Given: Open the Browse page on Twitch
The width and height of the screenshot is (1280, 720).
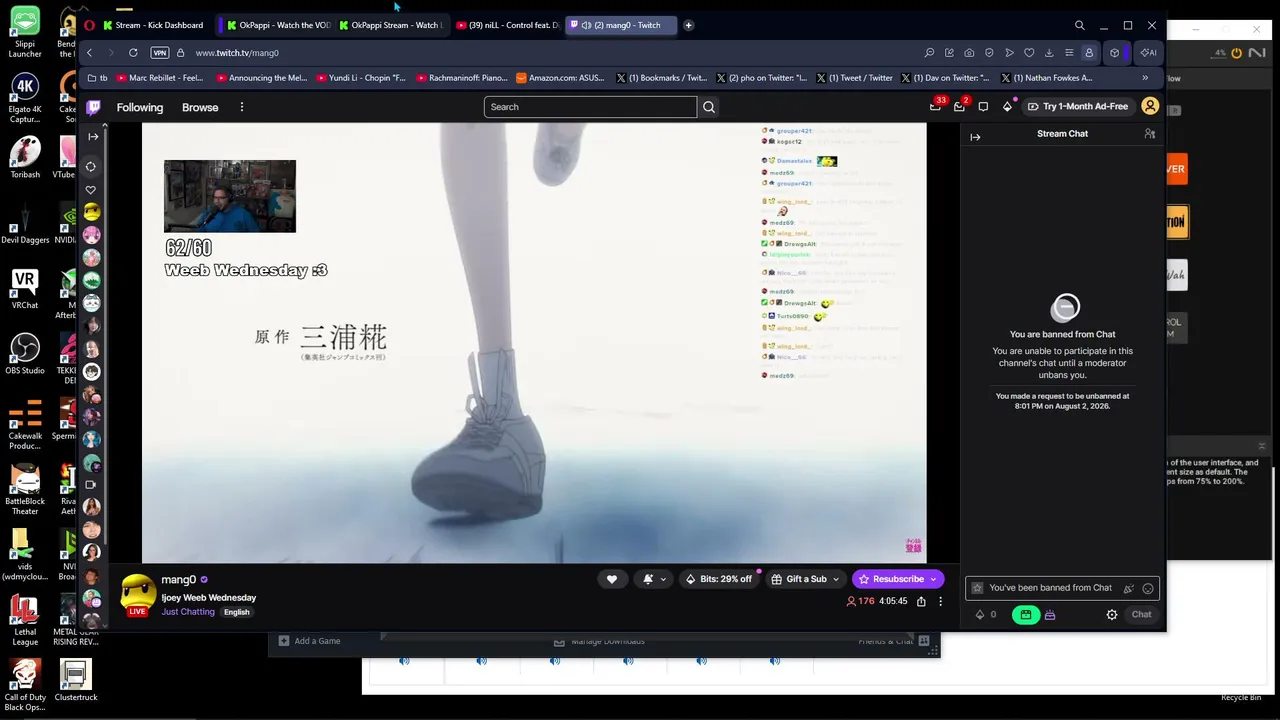Looking at the screenshot, I should pyautogui.click(x=200, y=107).
